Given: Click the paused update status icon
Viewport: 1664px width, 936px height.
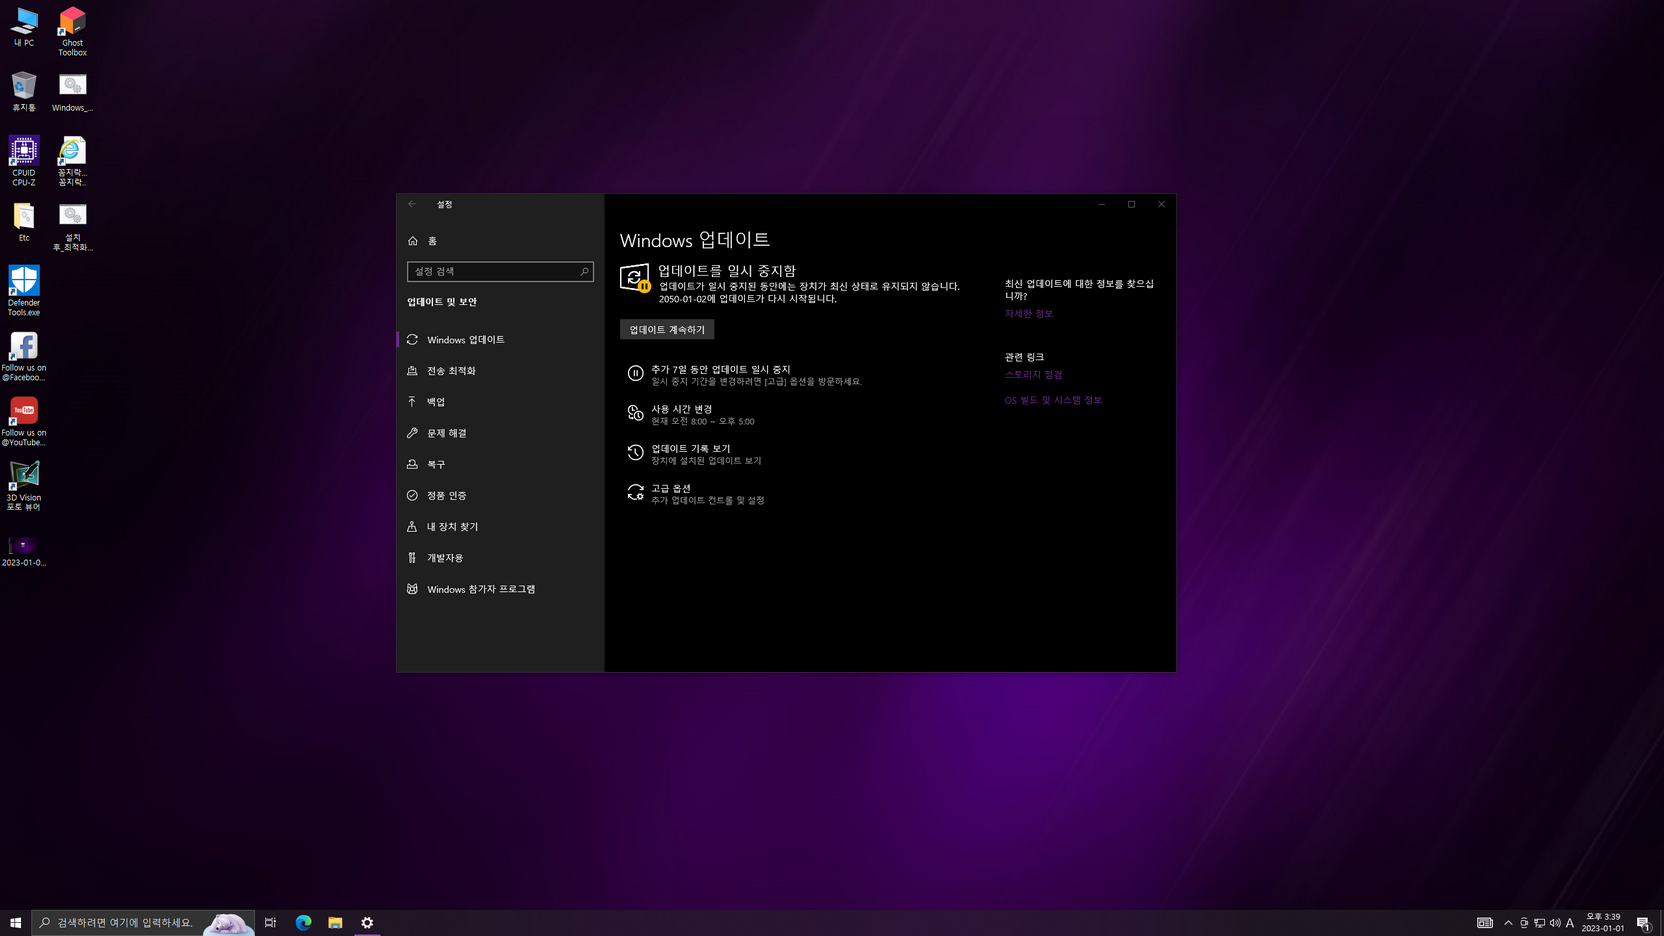Looking at the screenshot, I should 635,278.
